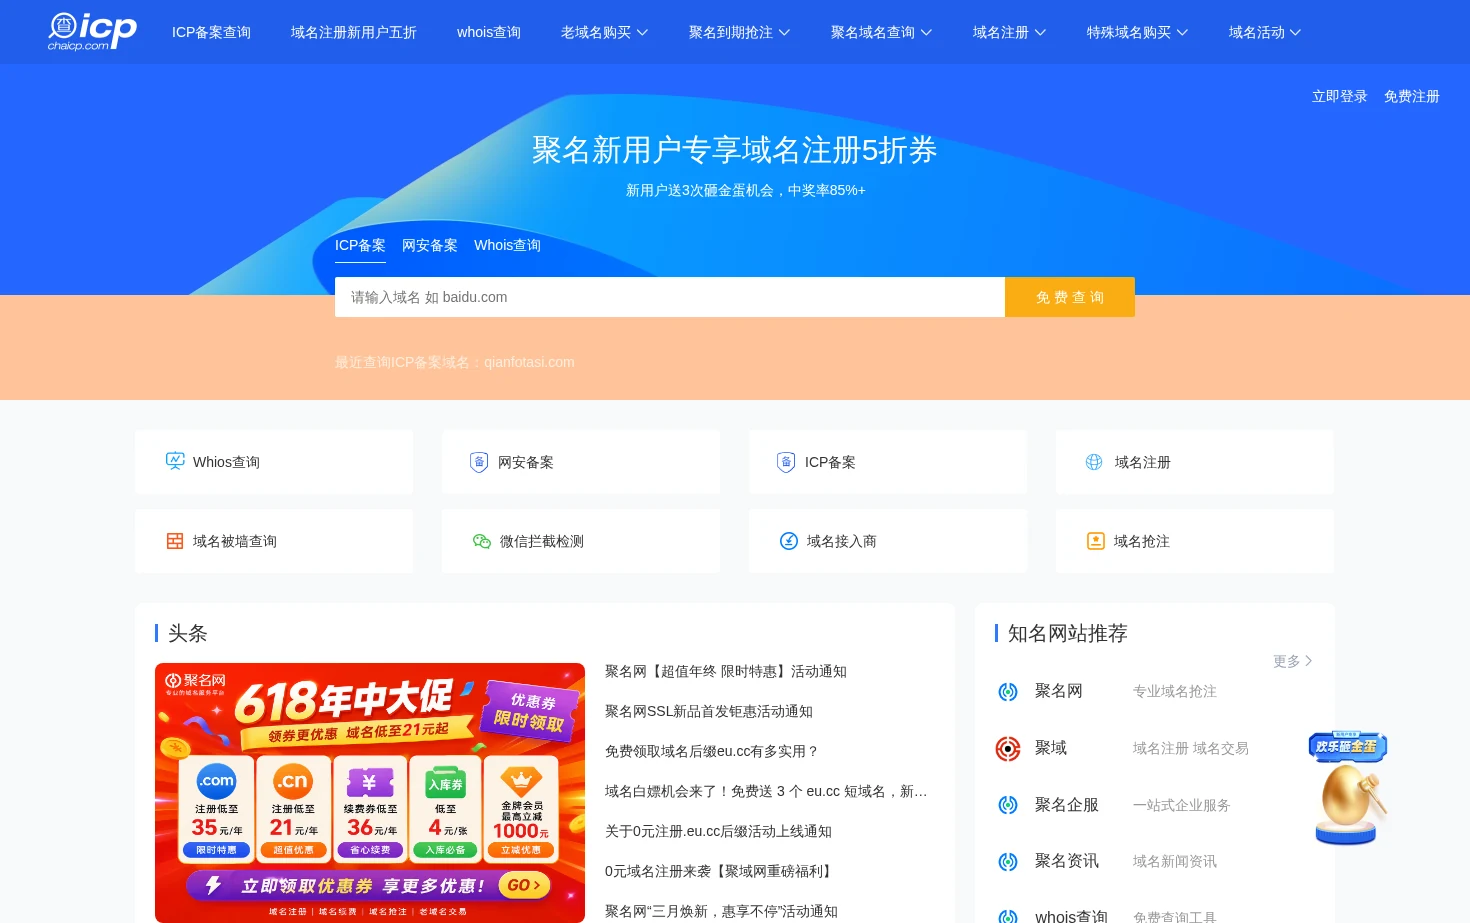This screenshot has height=923, width=1470.
Task: Click 免费注册 register link
Action: pos(1412,96)
